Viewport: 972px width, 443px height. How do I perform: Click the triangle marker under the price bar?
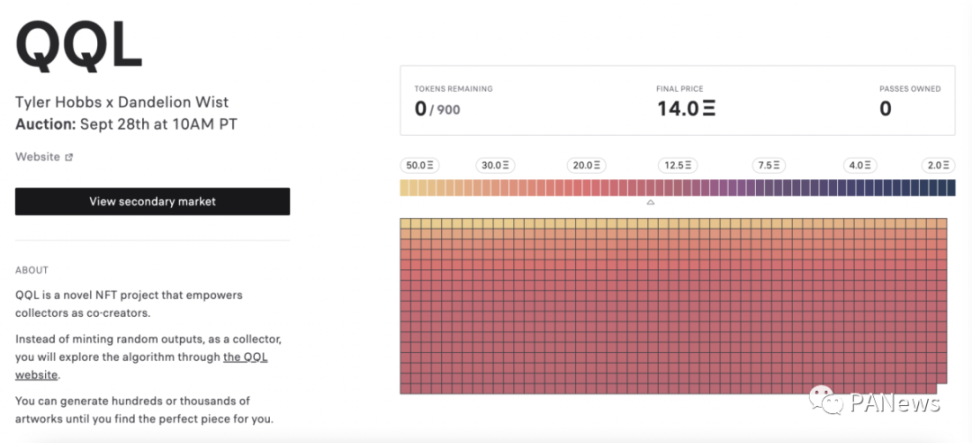650,203
